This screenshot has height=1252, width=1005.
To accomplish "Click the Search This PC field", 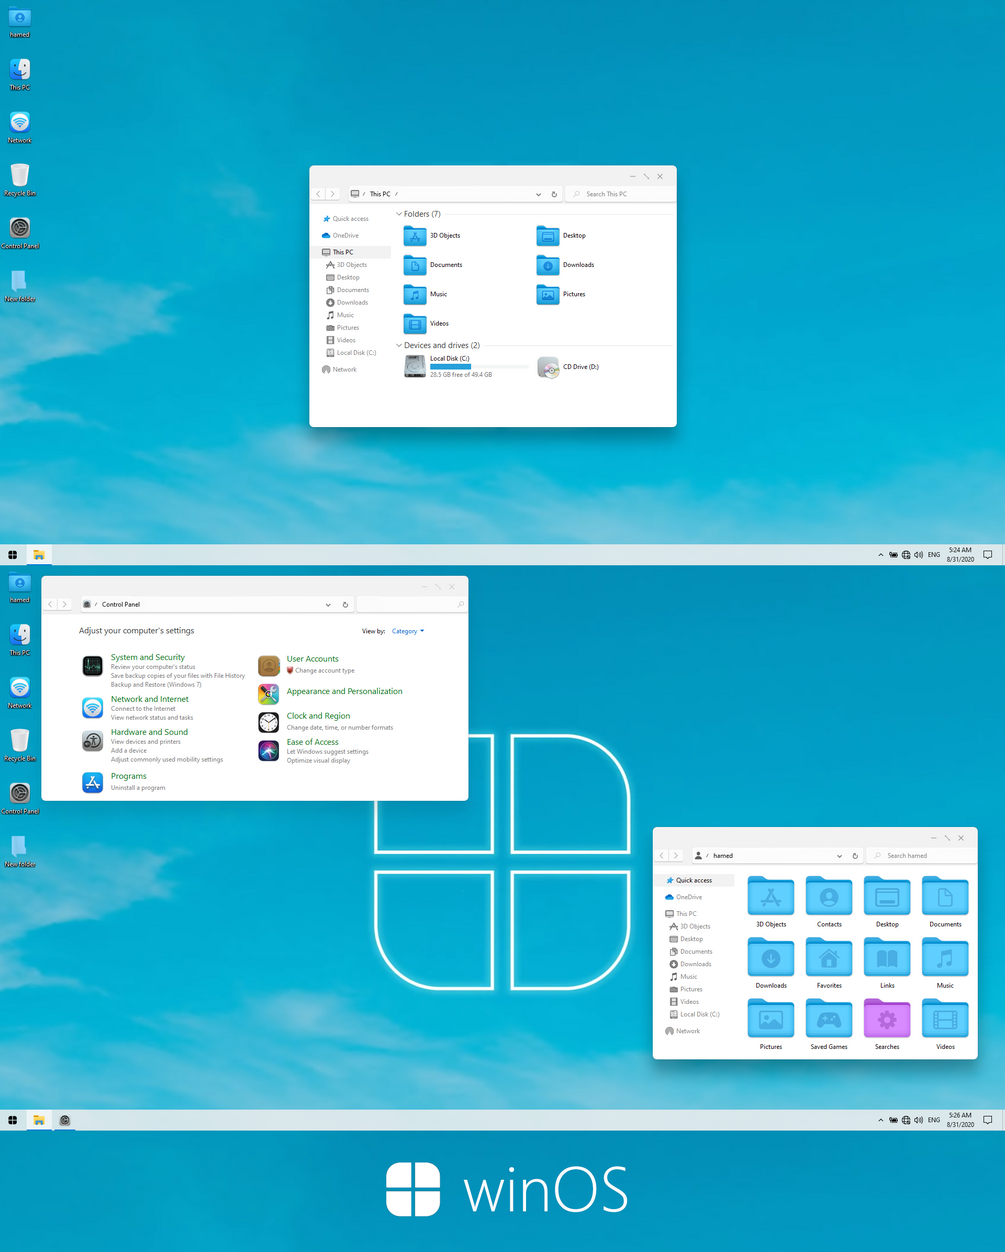I will pos(619,194).
